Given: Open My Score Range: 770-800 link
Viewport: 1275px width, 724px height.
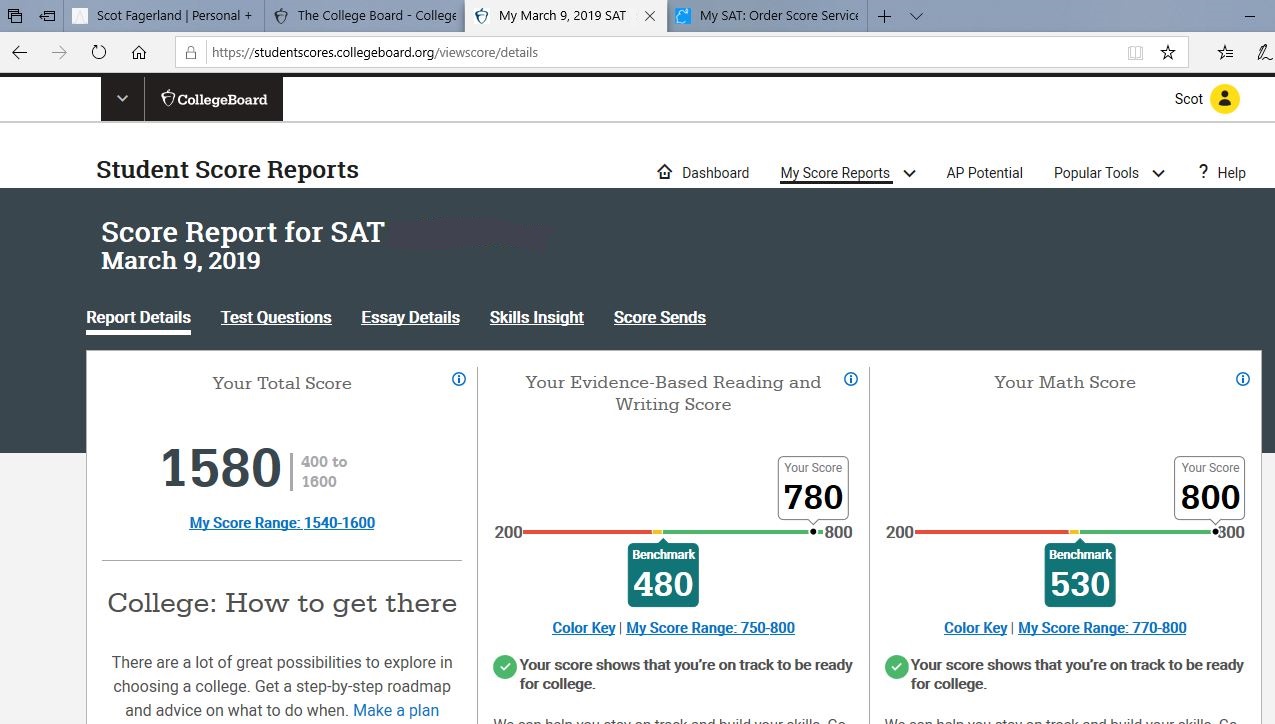Looking at the screenshot, I should pos(1102,628).
